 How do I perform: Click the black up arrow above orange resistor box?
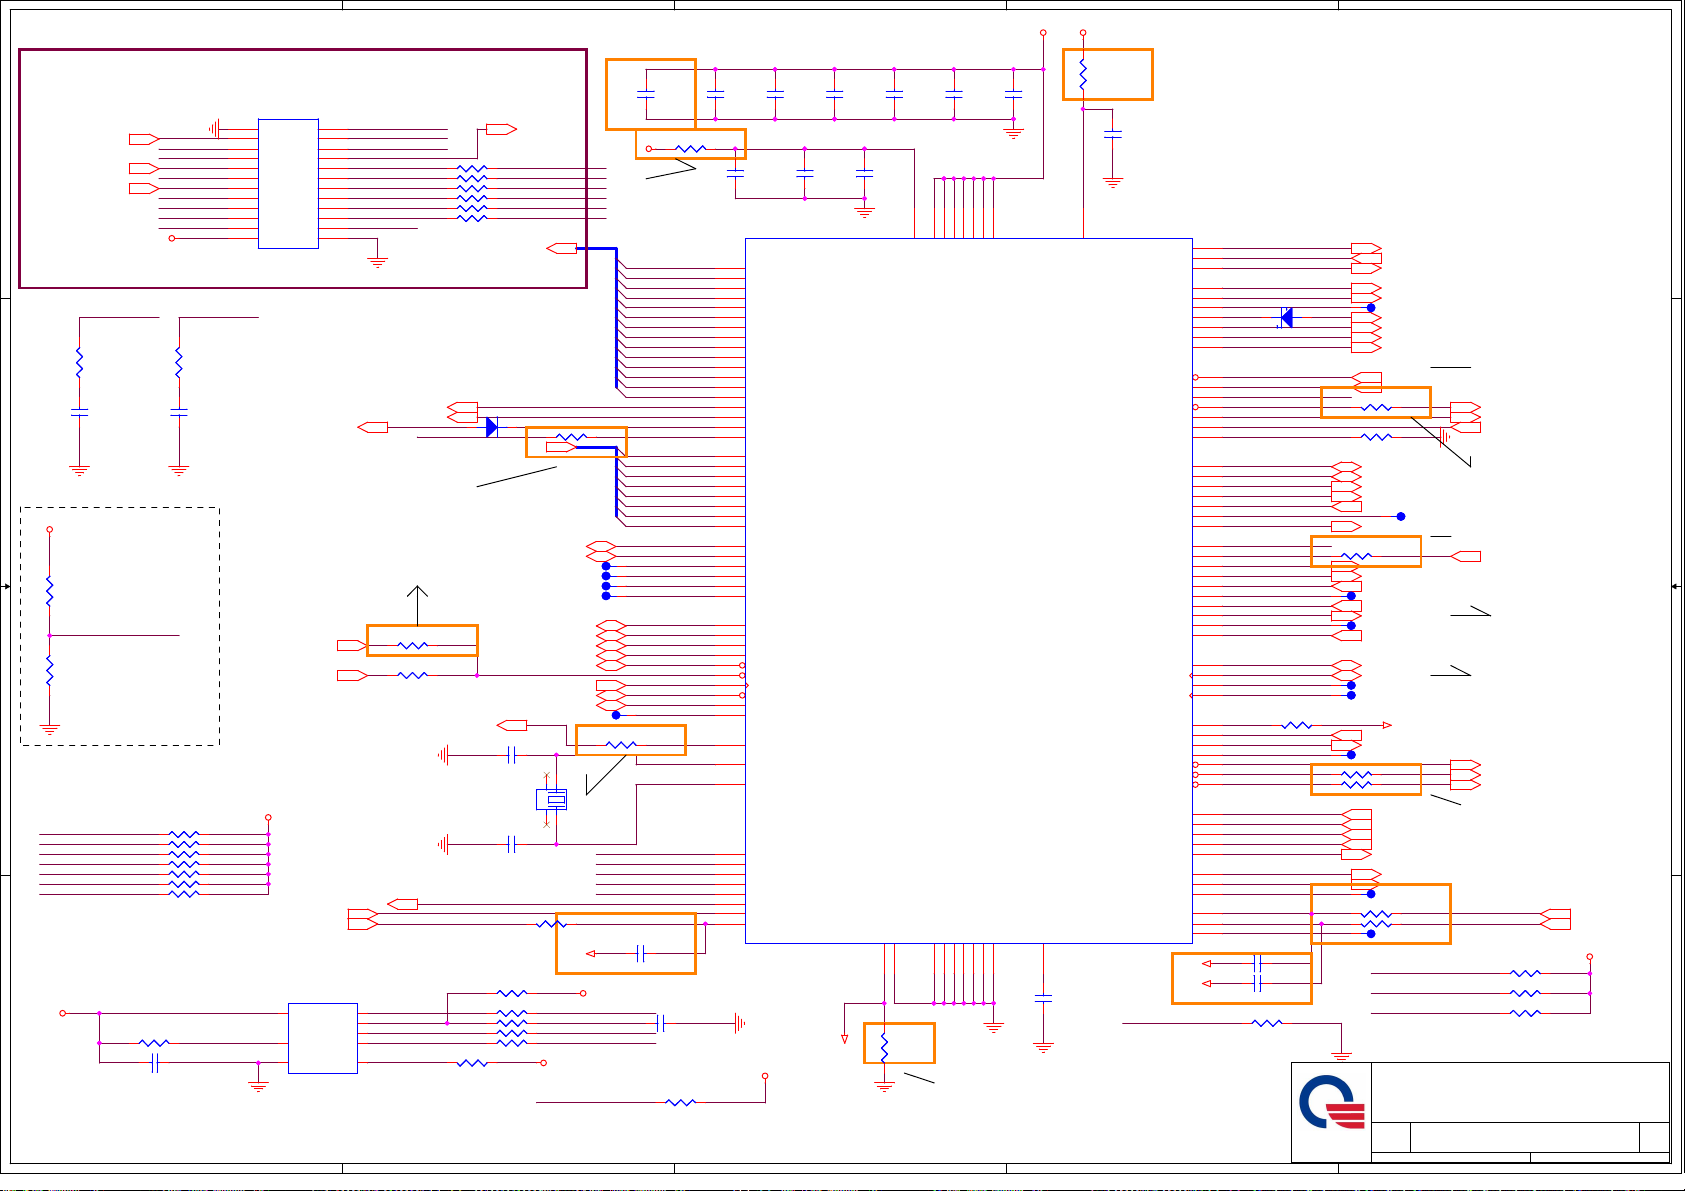(x=418, y=594)
